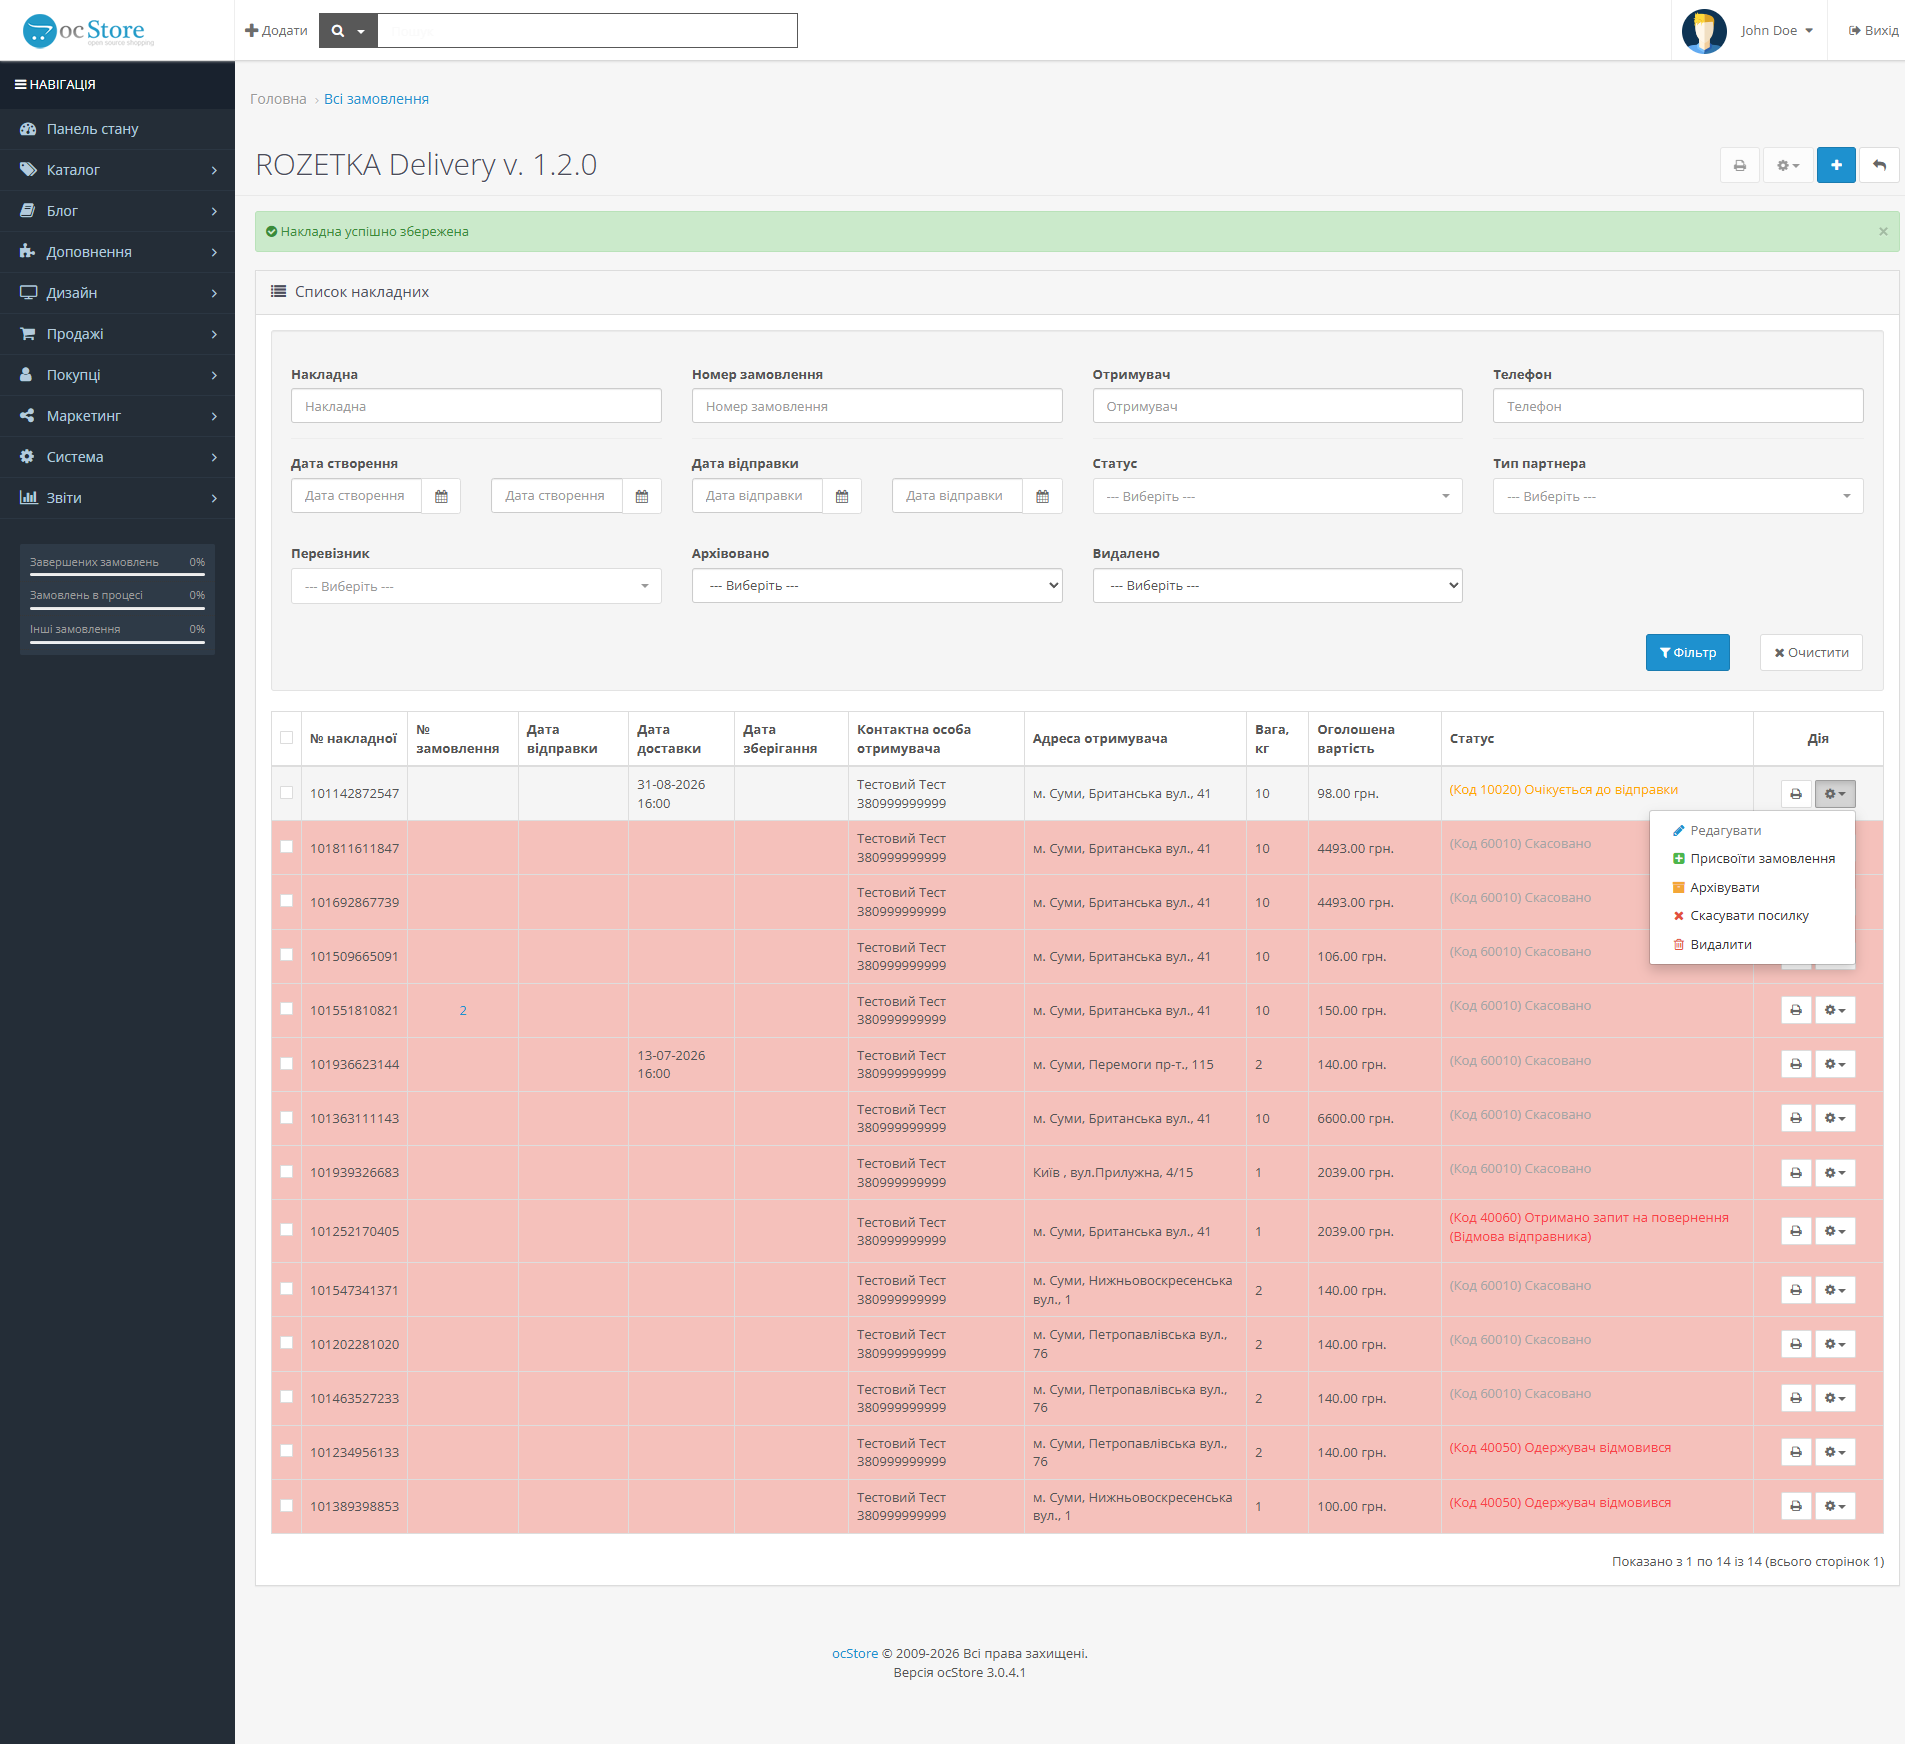
Task: Check the box for invoice 101692867739
Action: click(x=287, y=901)
